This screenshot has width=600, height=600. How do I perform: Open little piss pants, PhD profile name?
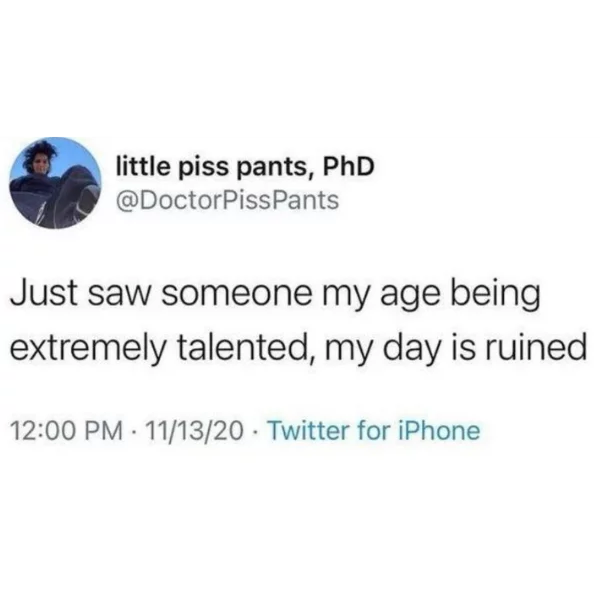coord(245,167)
